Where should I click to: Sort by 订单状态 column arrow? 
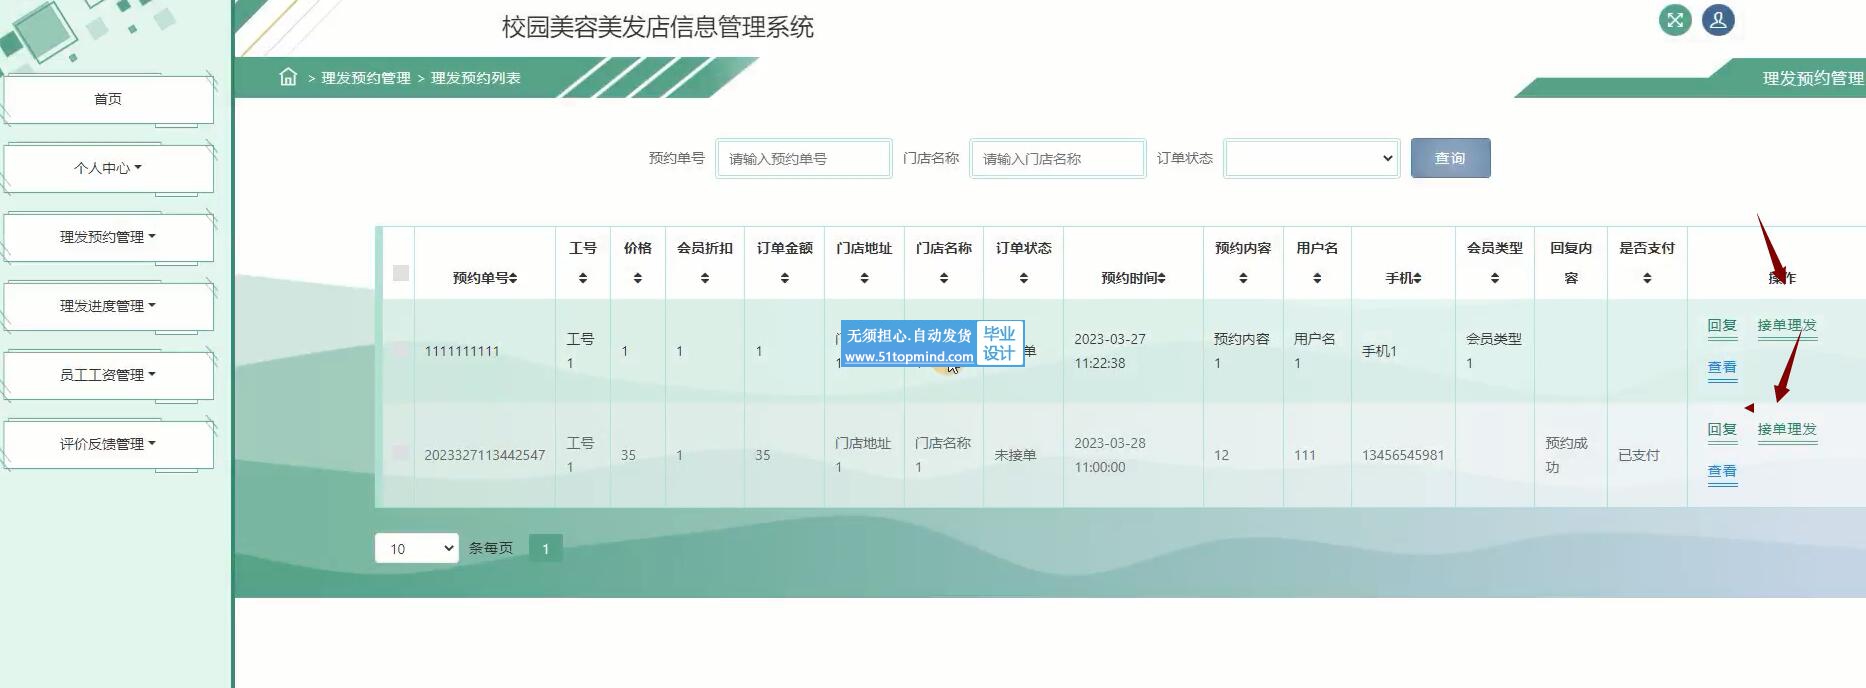coord(1024,278)
